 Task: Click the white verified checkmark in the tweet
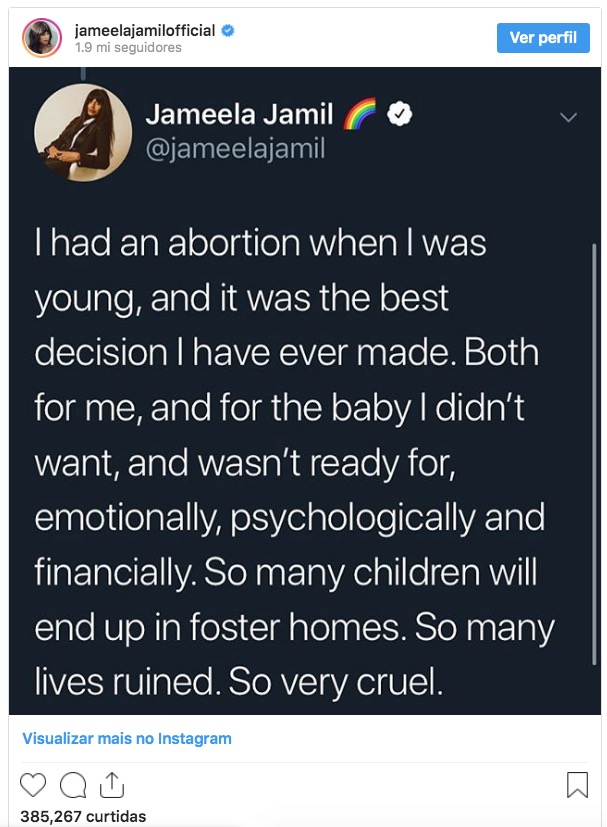(400, 115)
